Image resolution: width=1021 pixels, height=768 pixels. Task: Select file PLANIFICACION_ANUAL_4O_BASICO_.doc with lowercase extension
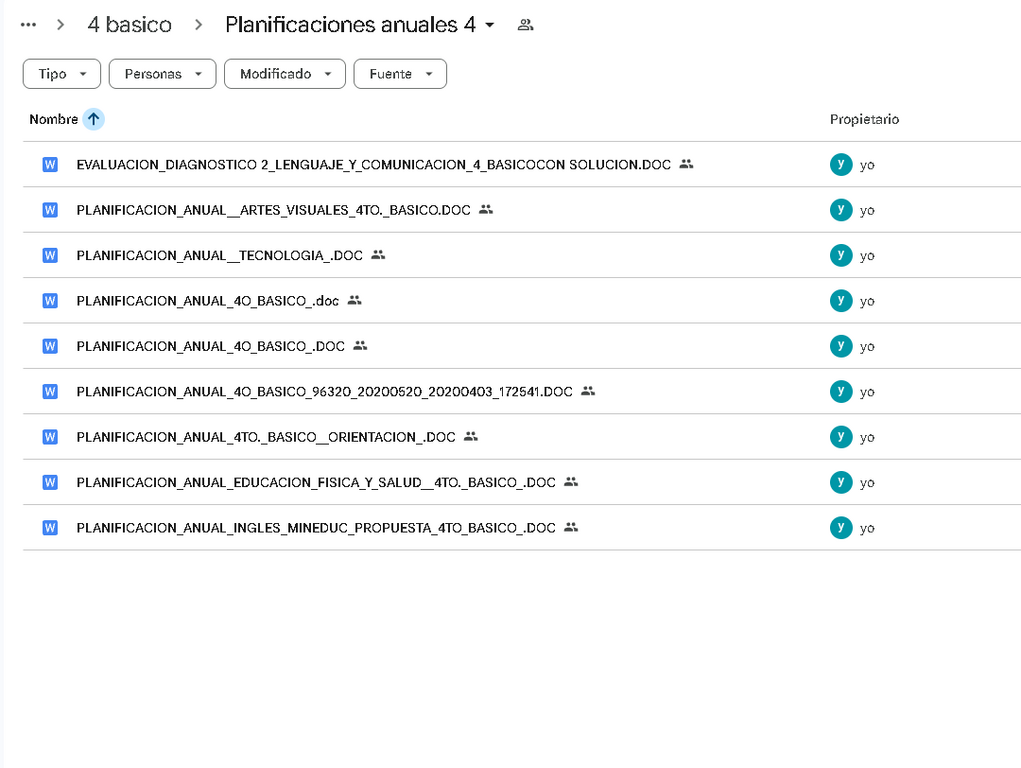[207, 301]
